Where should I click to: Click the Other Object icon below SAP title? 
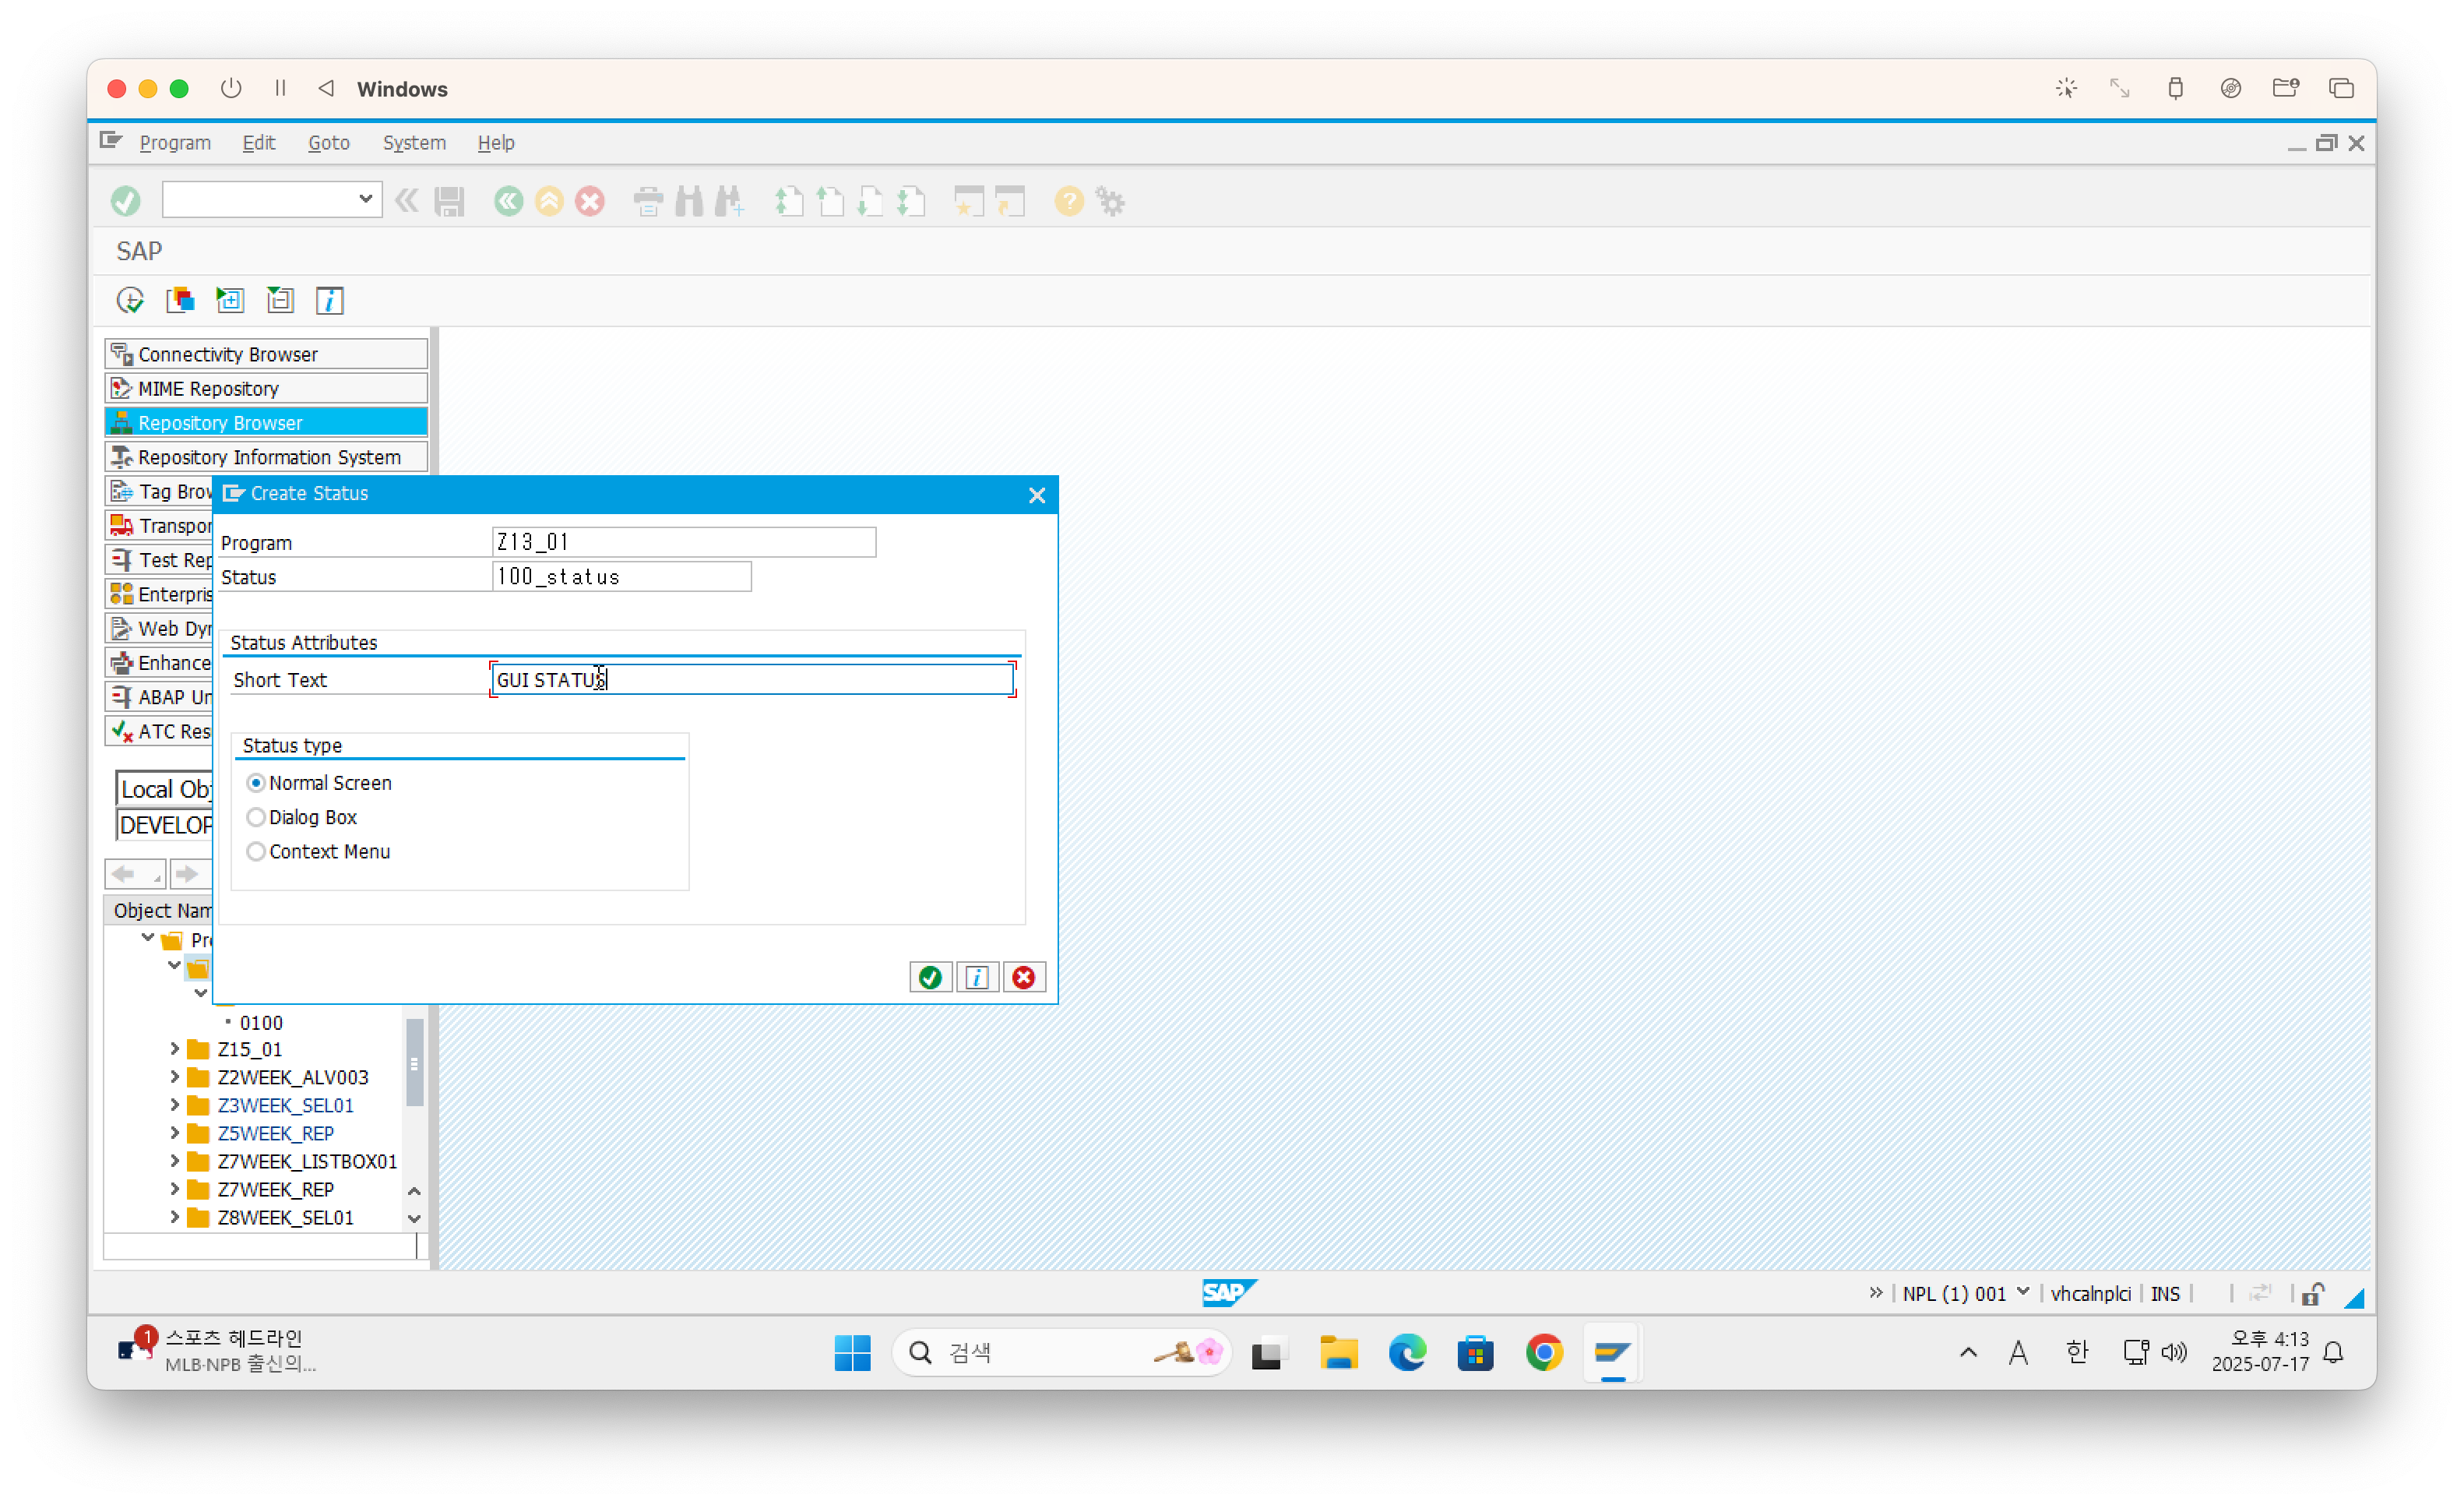tap(180, 300)
